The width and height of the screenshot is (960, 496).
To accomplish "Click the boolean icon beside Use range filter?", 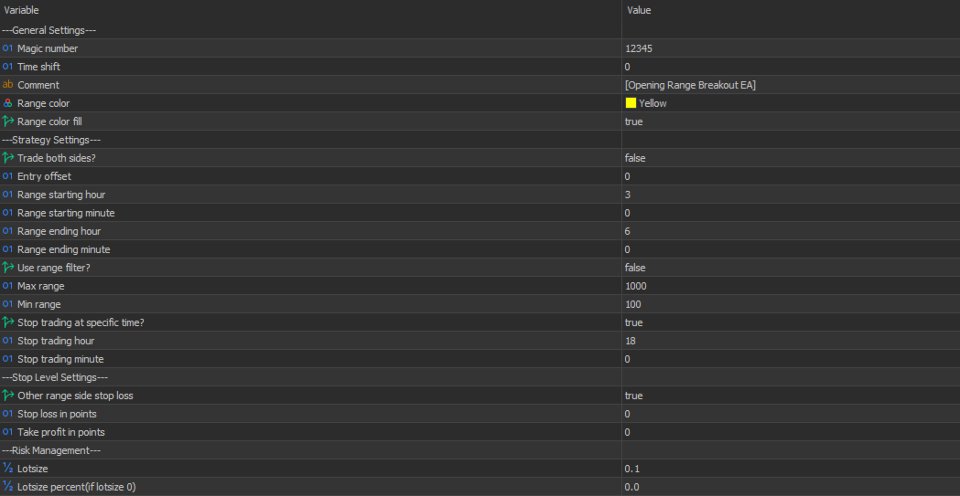I will 8,268.
